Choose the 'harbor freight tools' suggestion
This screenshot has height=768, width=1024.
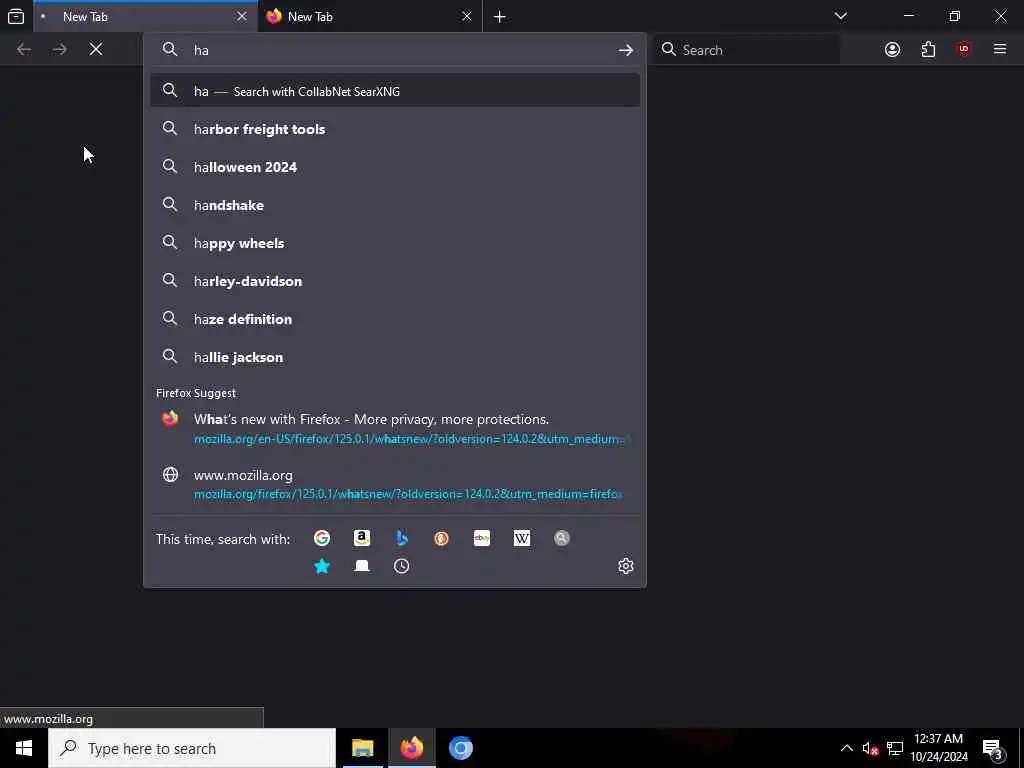coord(394,129)
